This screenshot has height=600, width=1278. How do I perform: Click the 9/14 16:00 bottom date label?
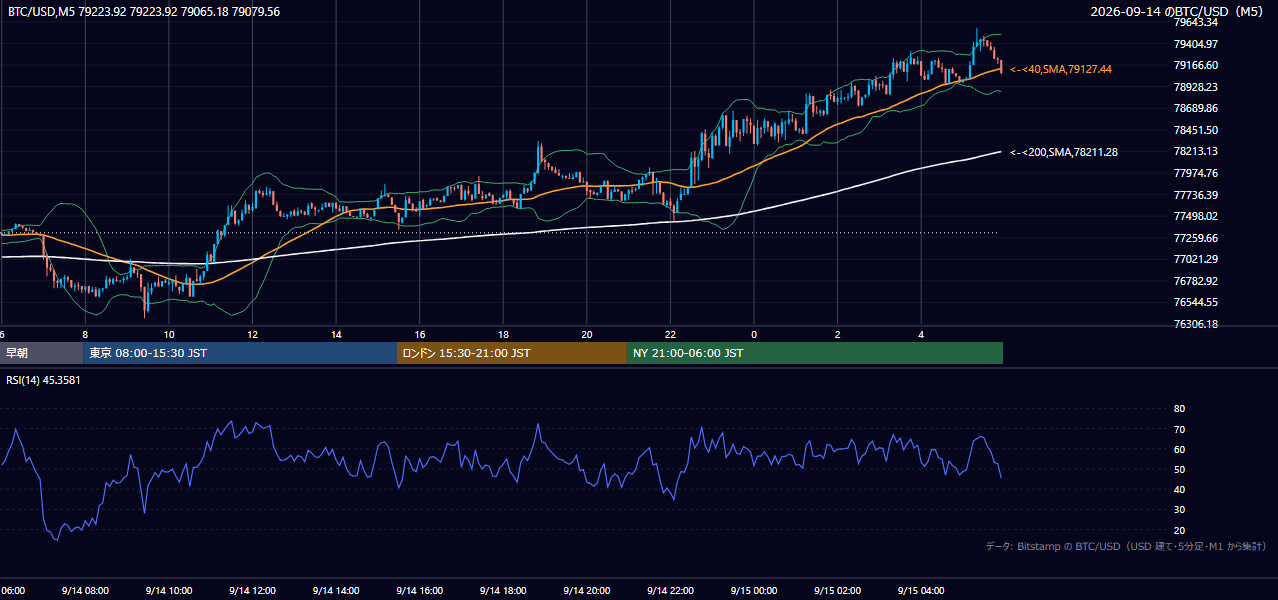pos(420,590)
